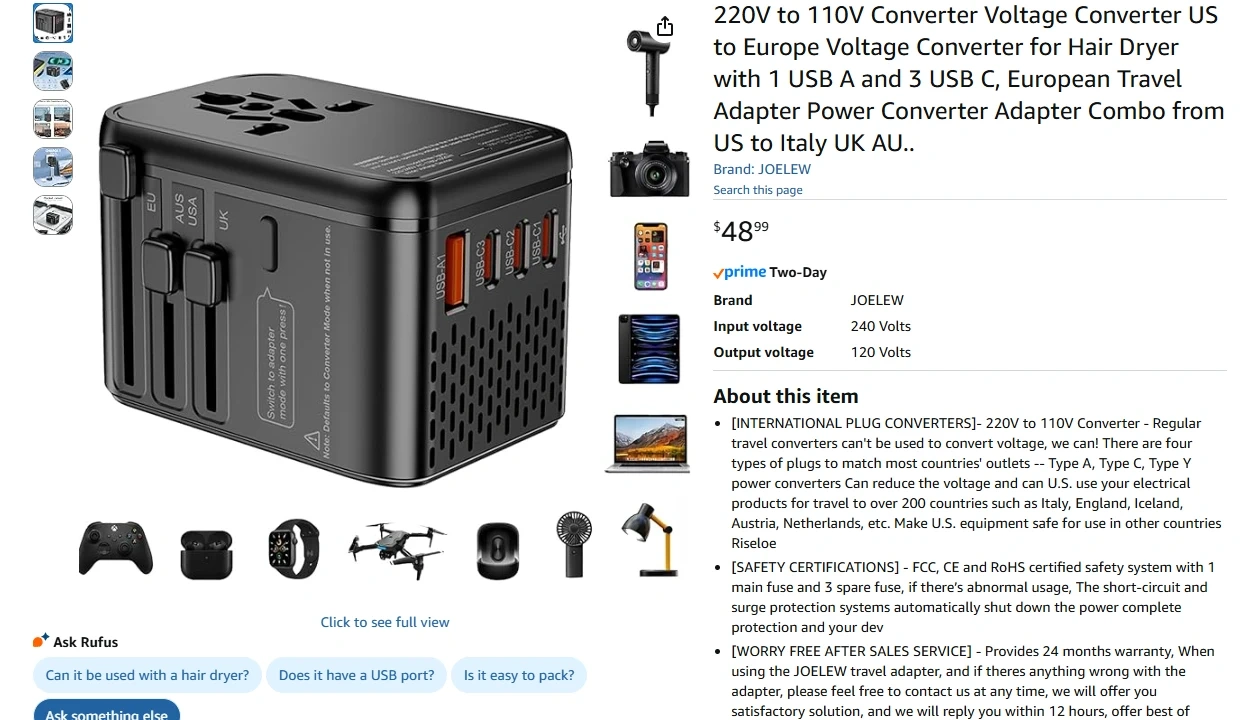
Task: Click the Ask something else button
Action: [107, 711]
